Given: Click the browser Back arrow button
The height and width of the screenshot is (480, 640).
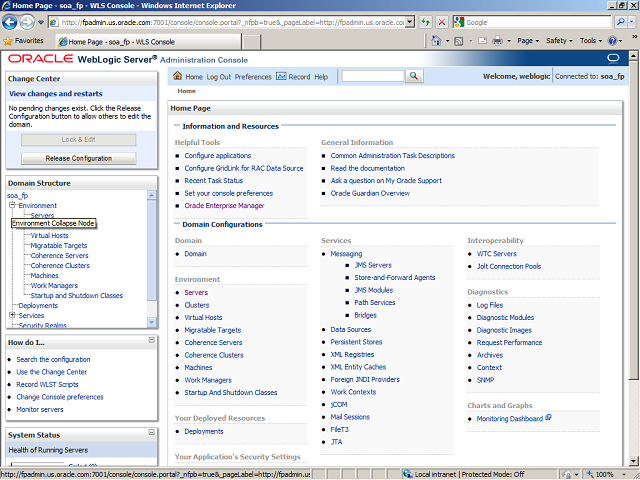Looking at the screenshot, I should coord(11,22).
